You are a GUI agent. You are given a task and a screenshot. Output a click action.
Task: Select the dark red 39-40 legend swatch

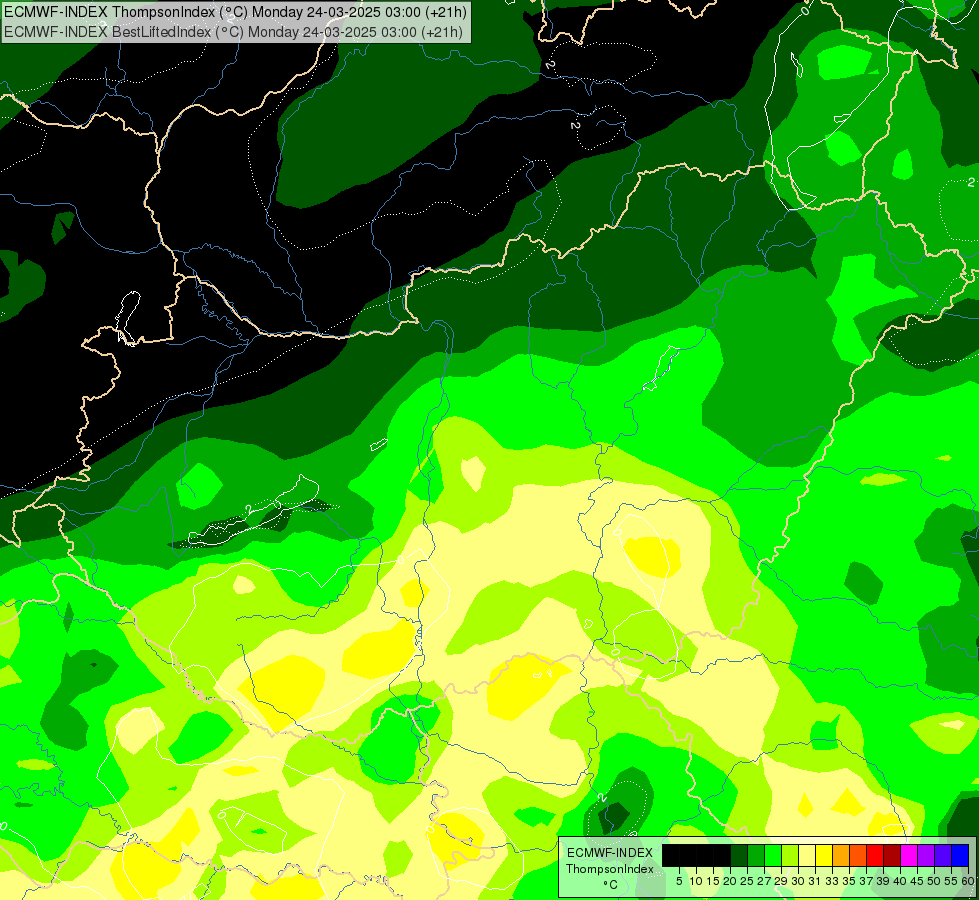click(892, 855)
